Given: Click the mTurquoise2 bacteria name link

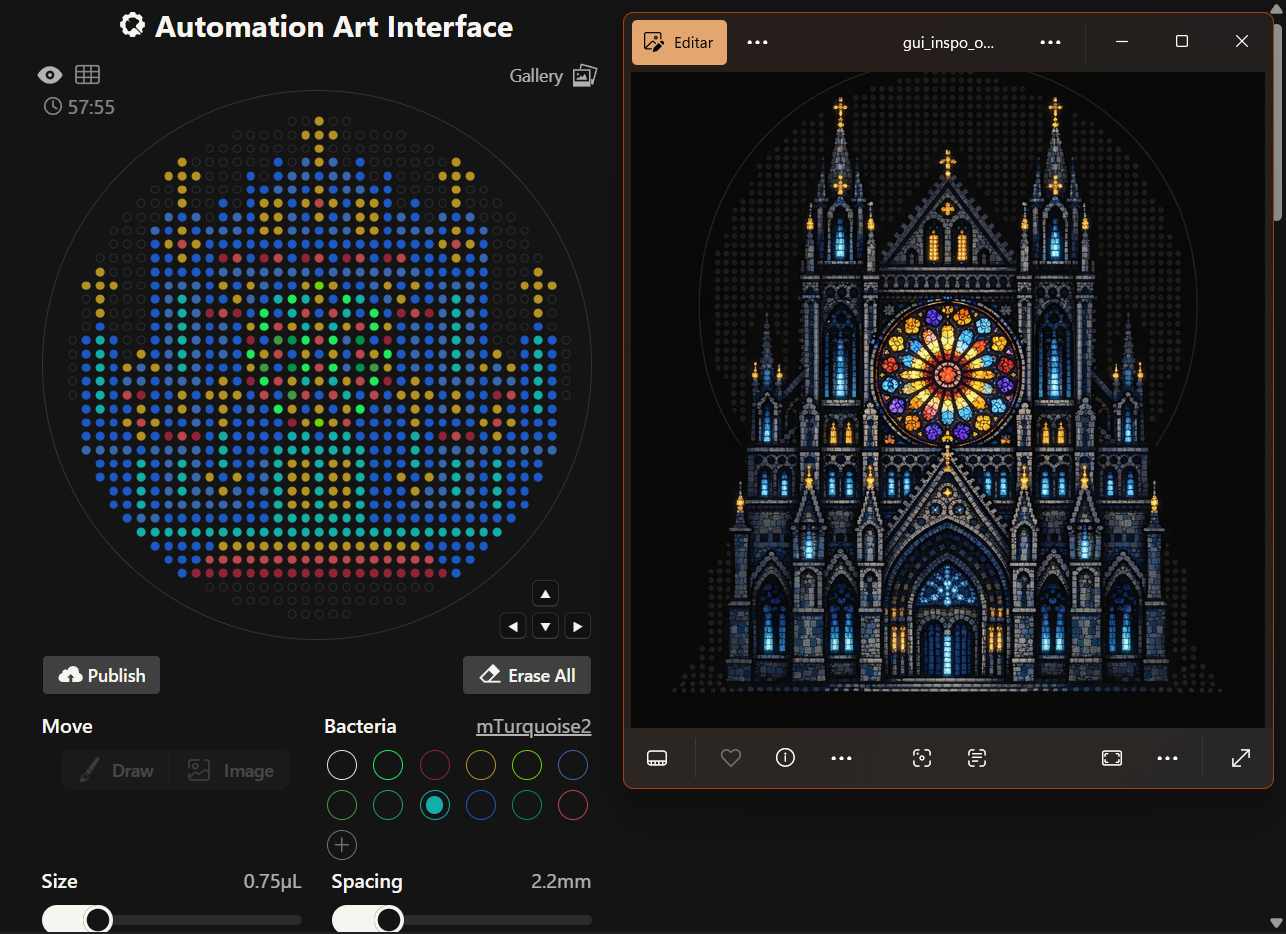Looking at the screenshot, I should [x=533, y=727].
